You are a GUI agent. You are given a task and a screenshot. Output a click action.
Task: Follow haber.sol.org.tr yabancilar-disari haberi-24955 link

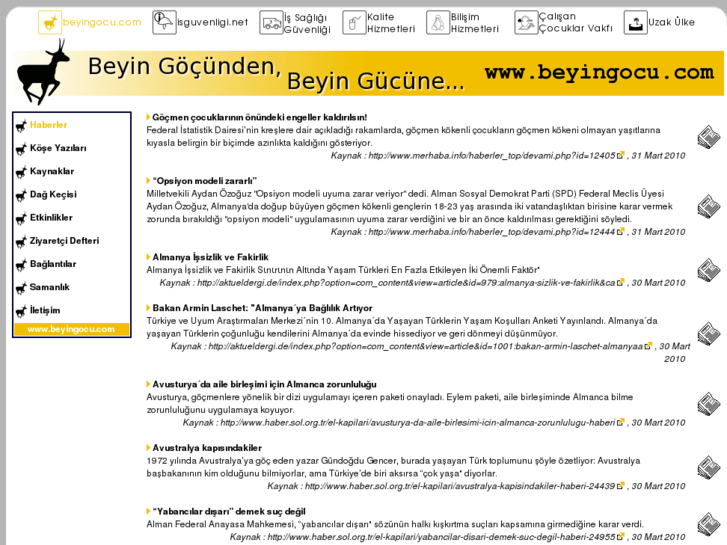coord(441,537)
